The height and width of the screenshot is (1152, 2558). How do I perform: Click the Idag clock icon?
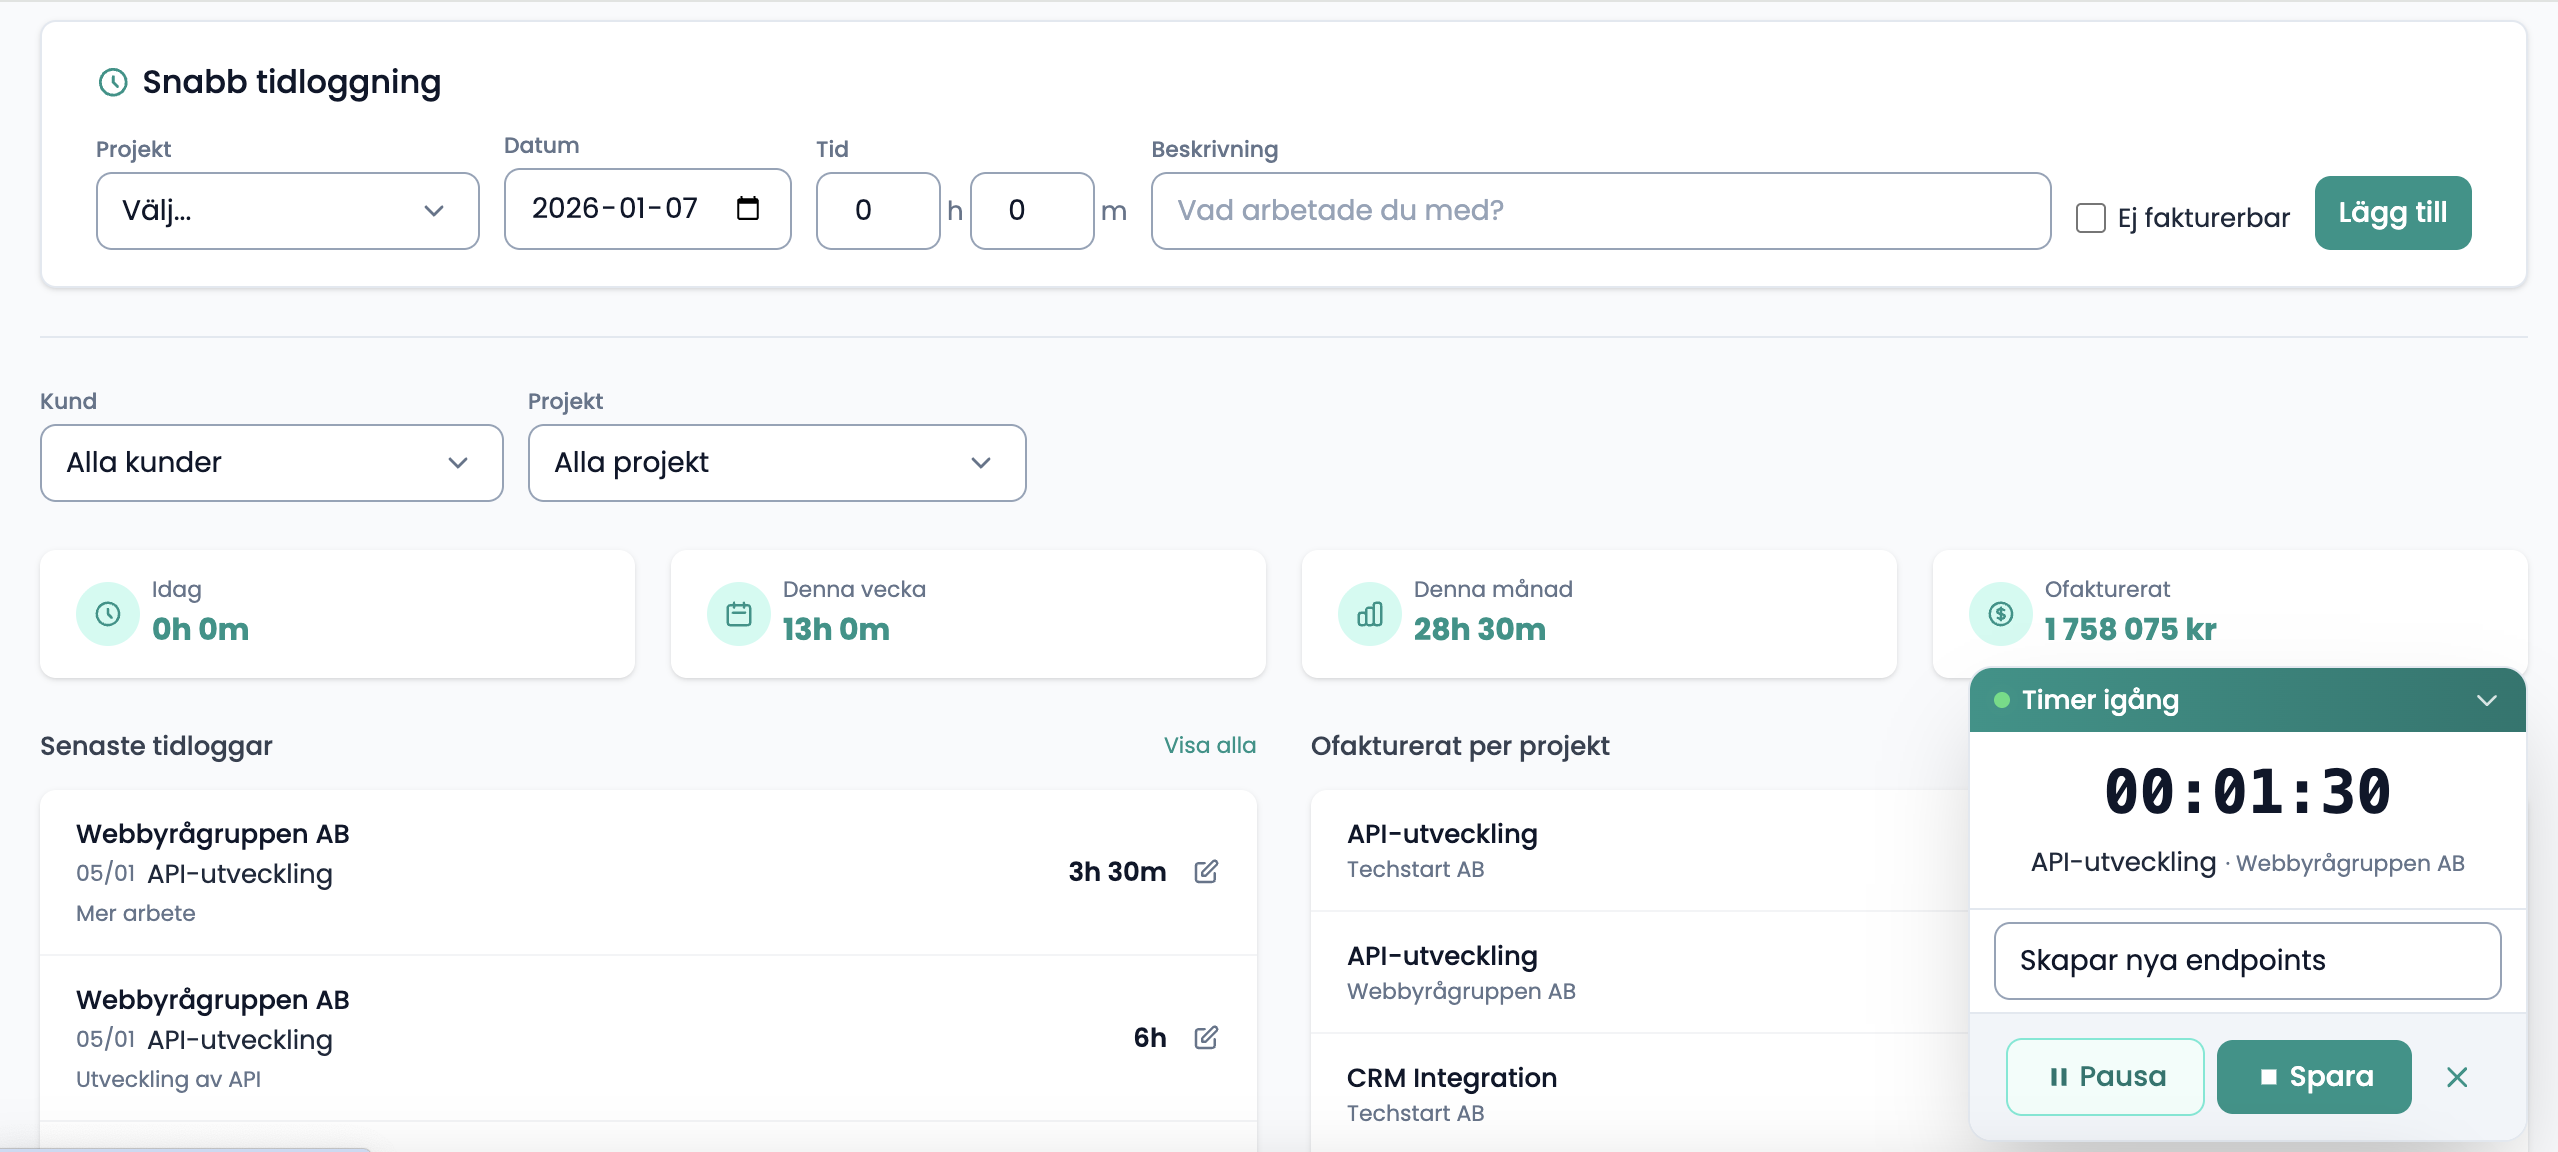(x=108, y=614)
